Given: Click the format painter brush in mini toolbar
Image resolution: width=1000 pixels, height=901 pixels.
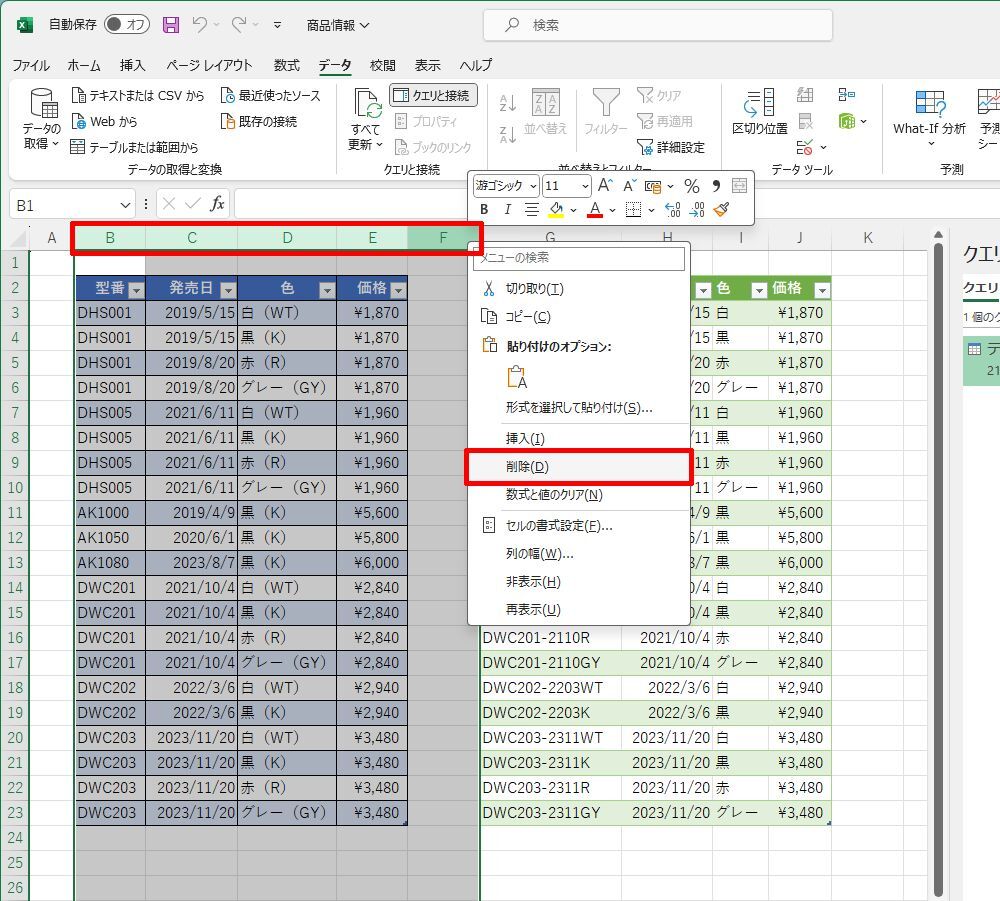Looking at the screenshot, I should tap(721, 210).
